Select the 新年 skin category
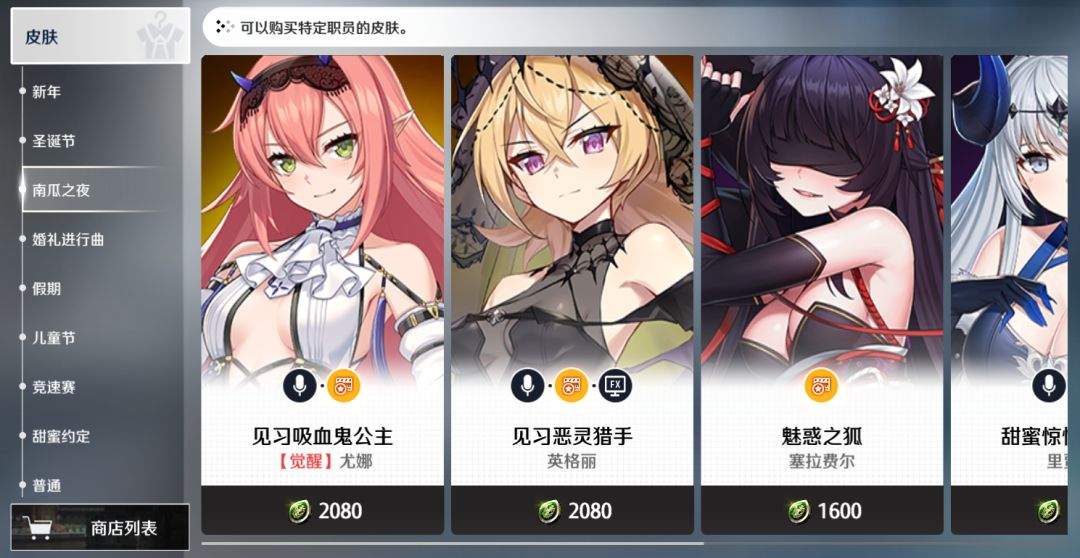The height and width of the screenshot is (558, 1080). [47, 92]
